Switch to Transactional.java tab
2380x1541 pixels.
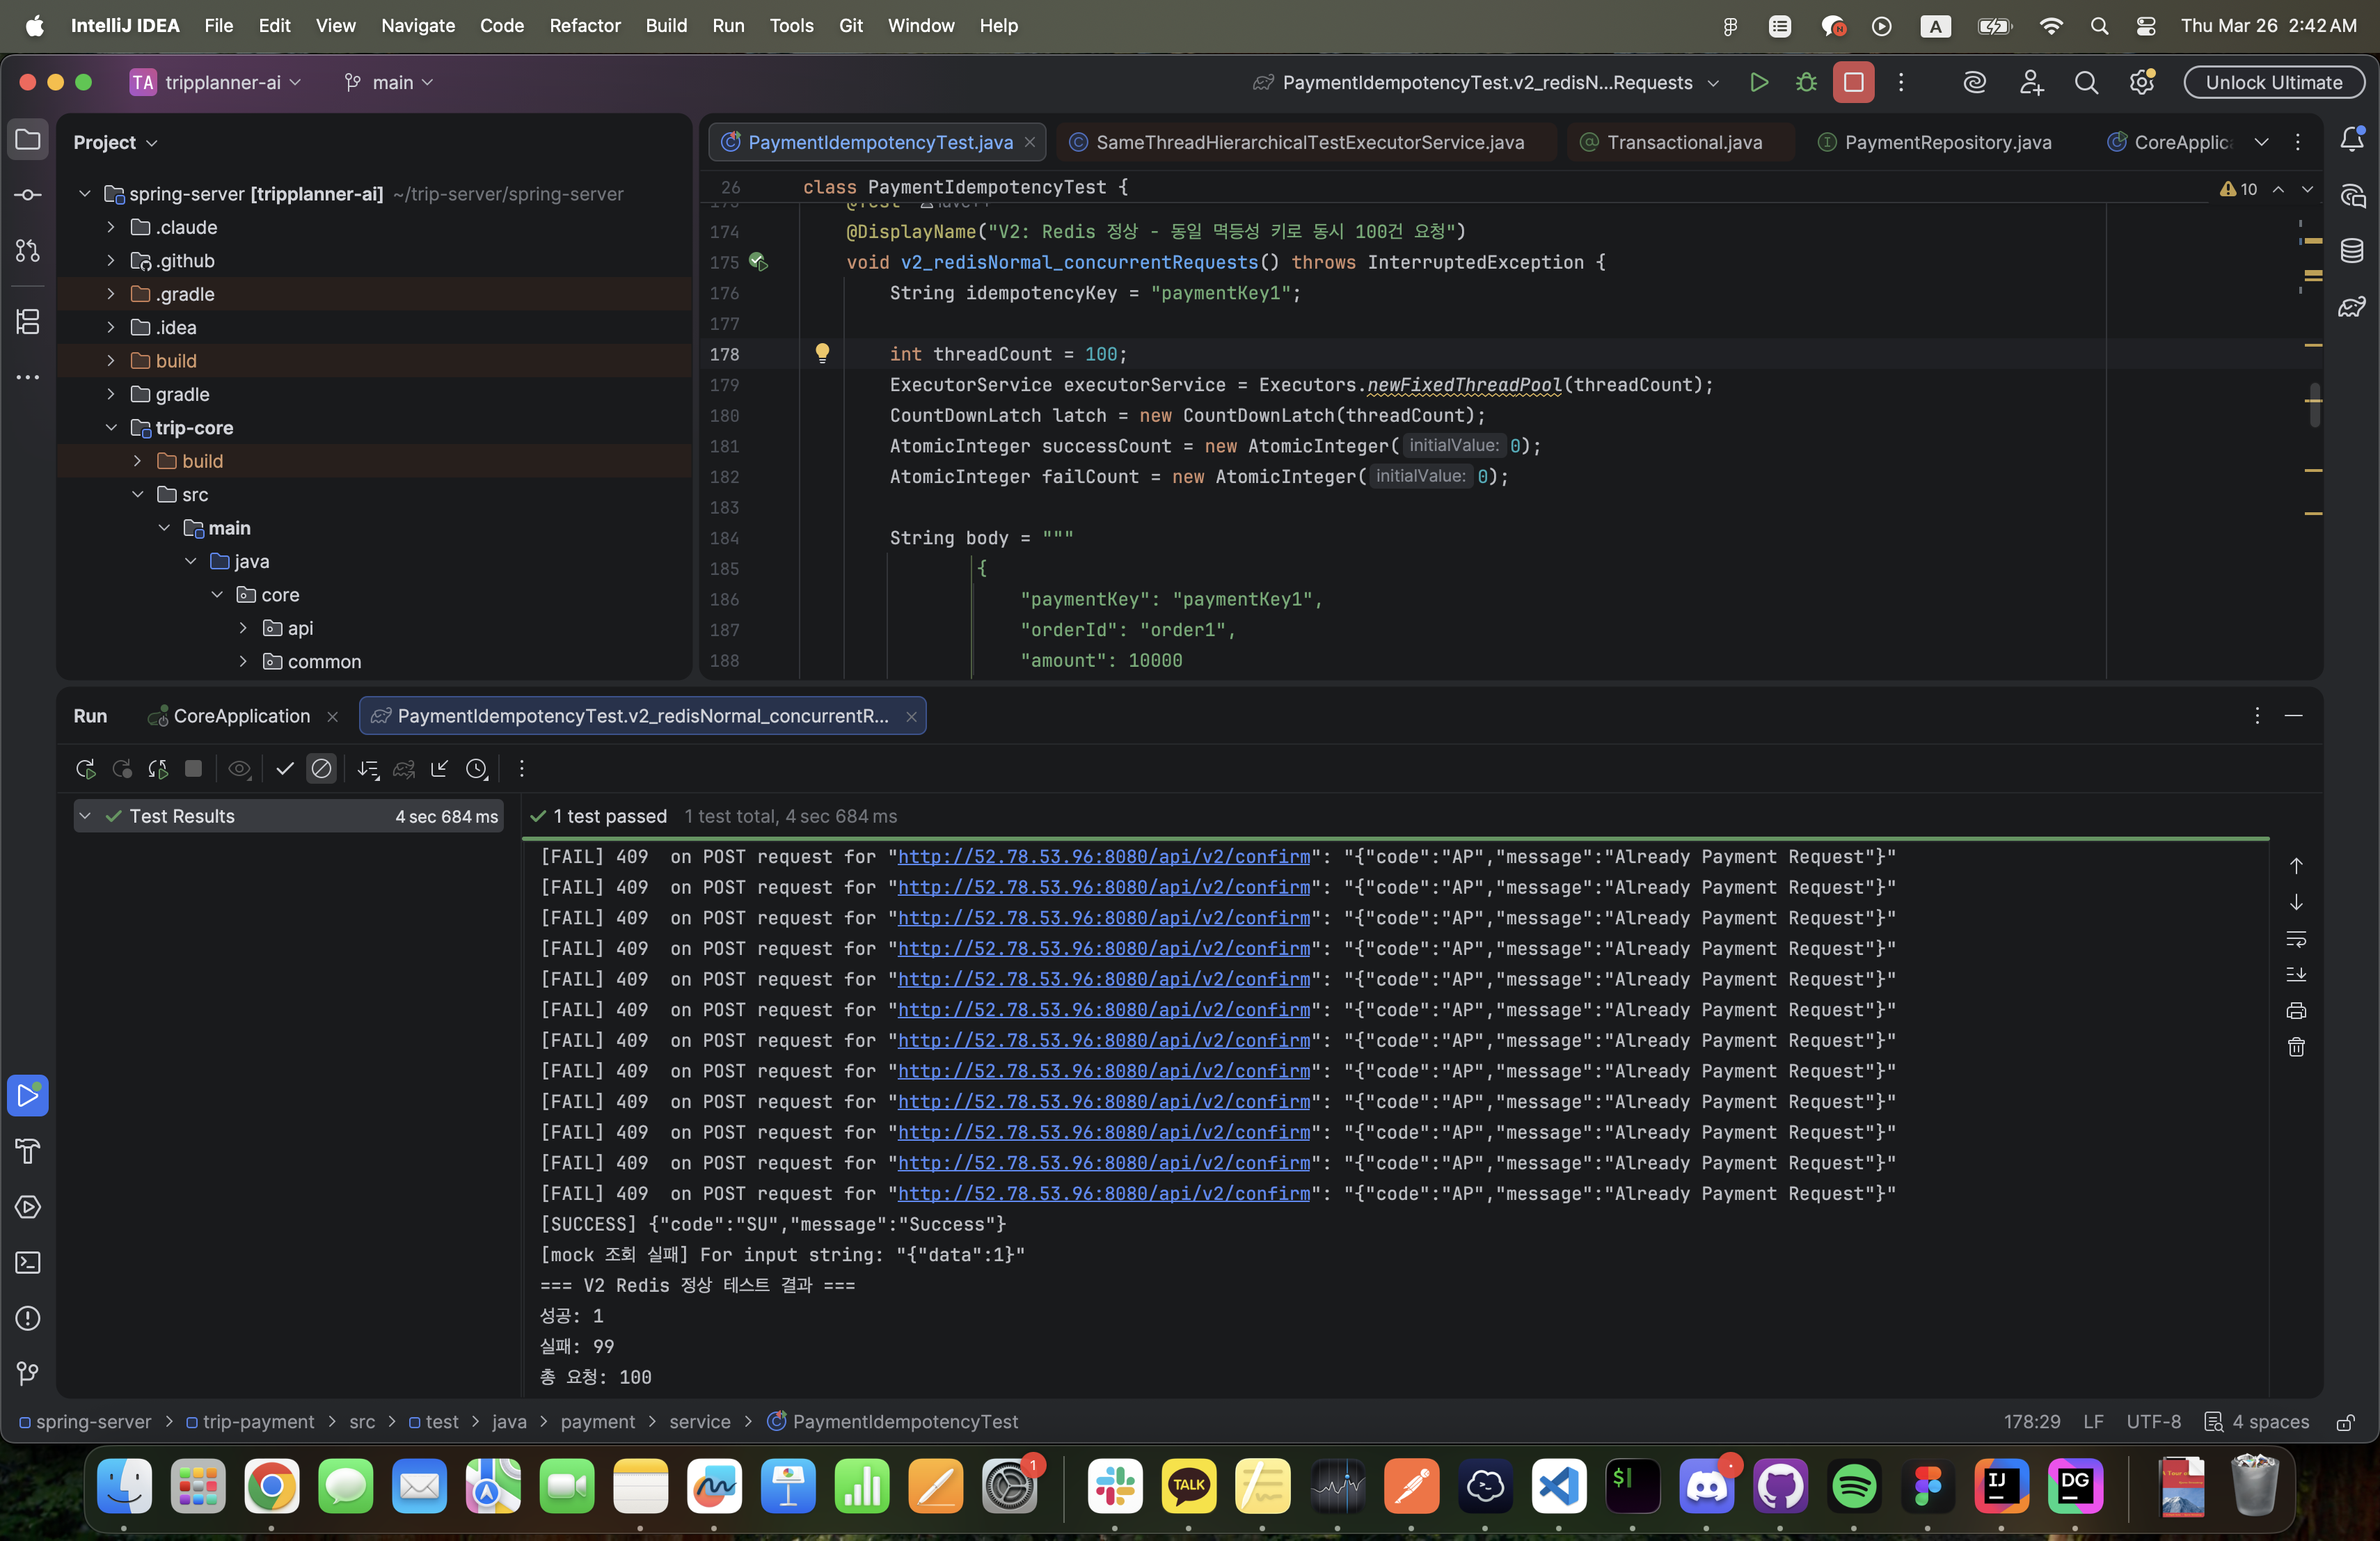pos(1683,142)
